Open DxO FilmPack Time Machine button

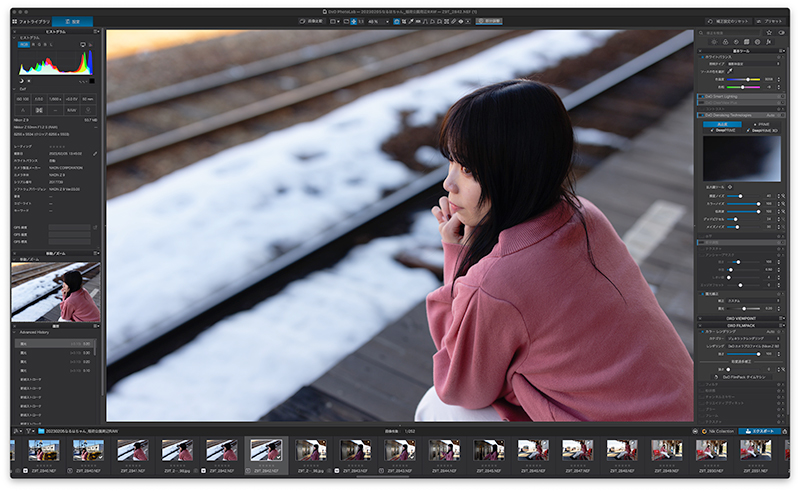click(x=741, y=377)
